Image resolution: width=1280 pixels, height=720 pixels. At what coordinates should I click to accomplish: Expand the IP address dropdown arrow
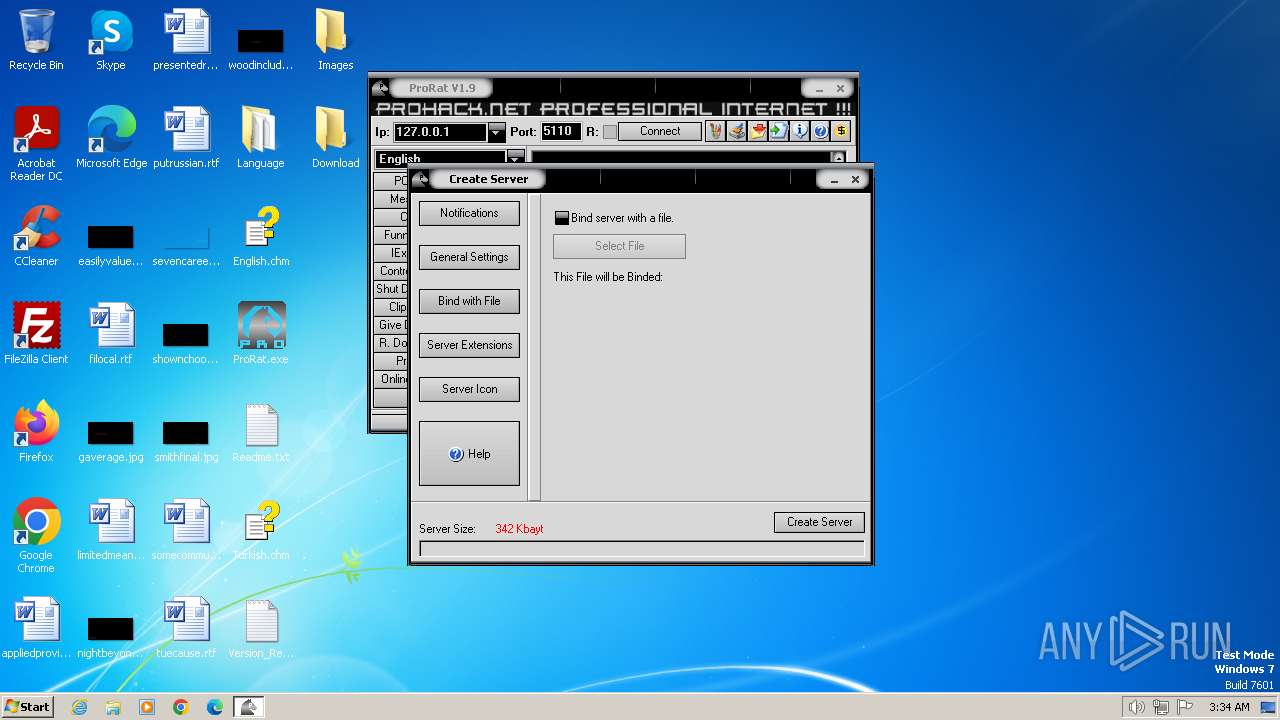[x=497, y=132]
